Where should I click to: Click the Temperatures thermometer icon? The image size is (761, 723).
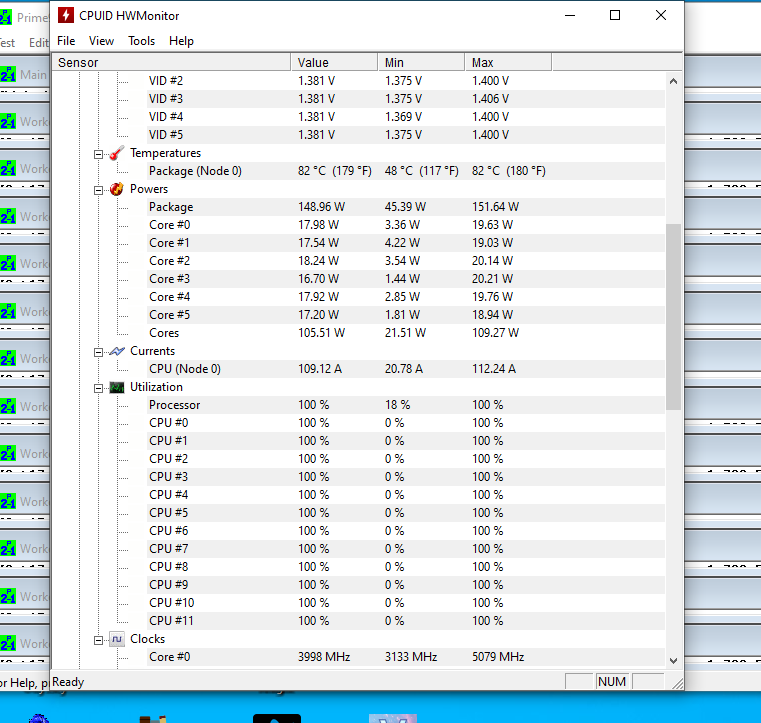click(116, 153)
